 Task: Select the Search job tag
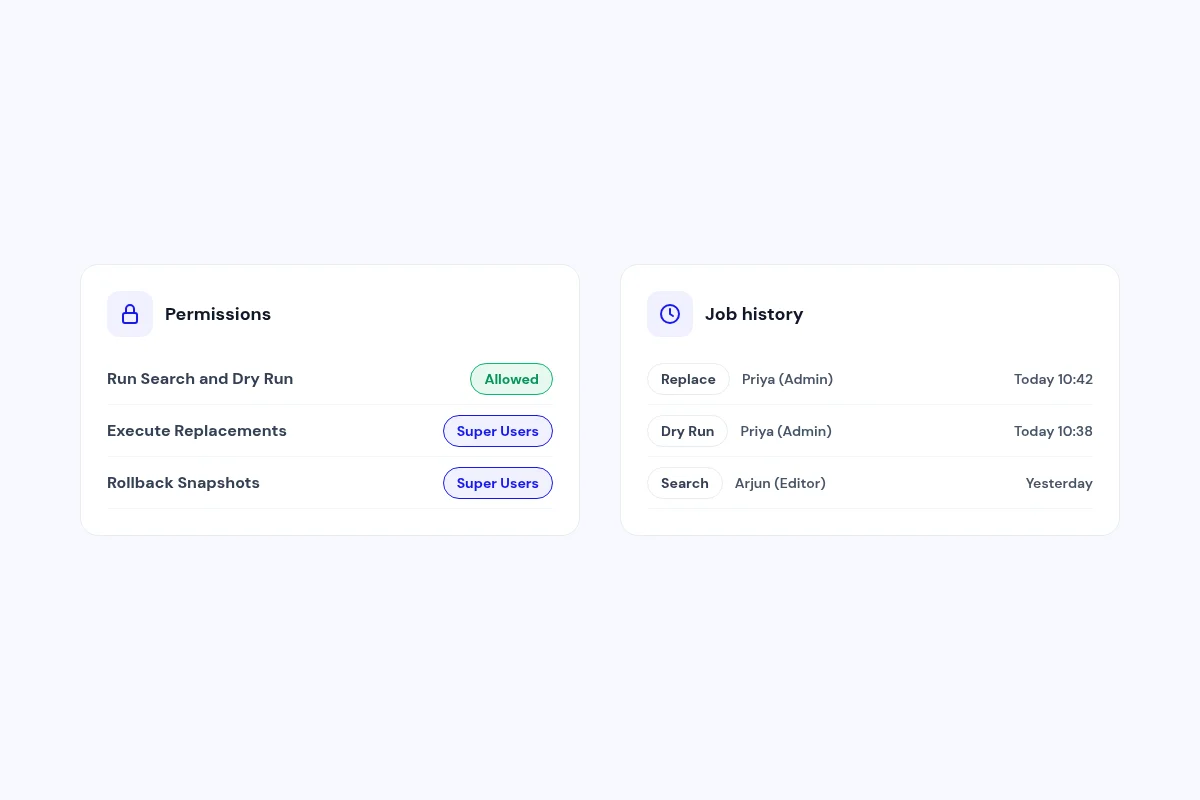(x=685, y=483)
